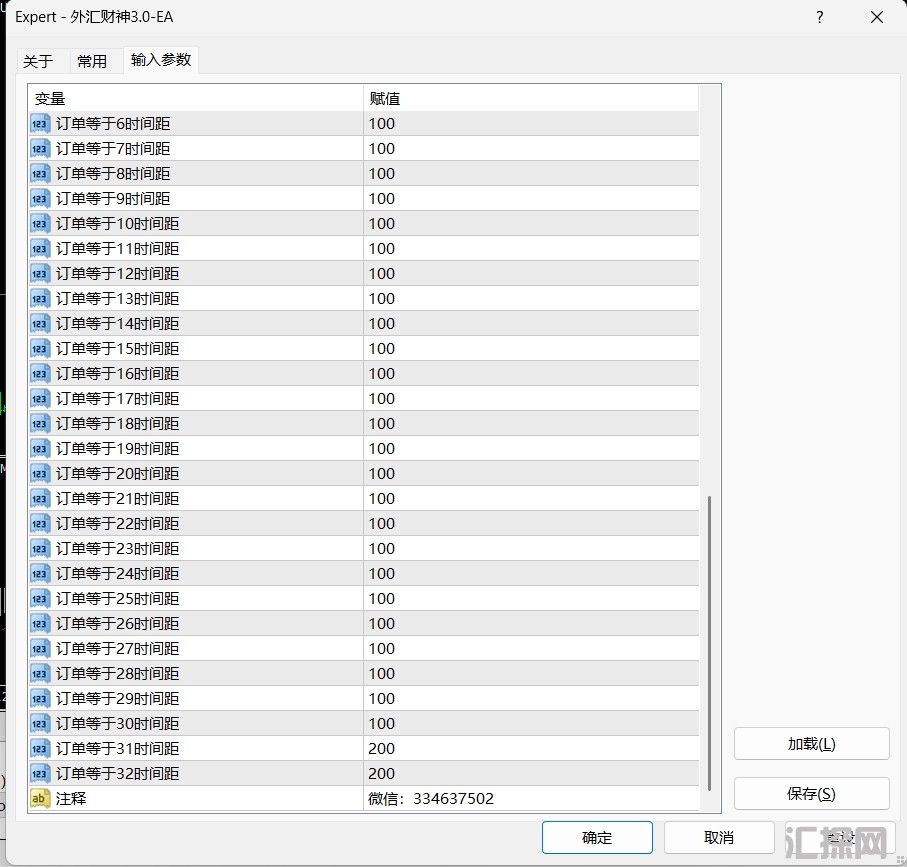Click the ab string icon for 注释

pos(40,799)
